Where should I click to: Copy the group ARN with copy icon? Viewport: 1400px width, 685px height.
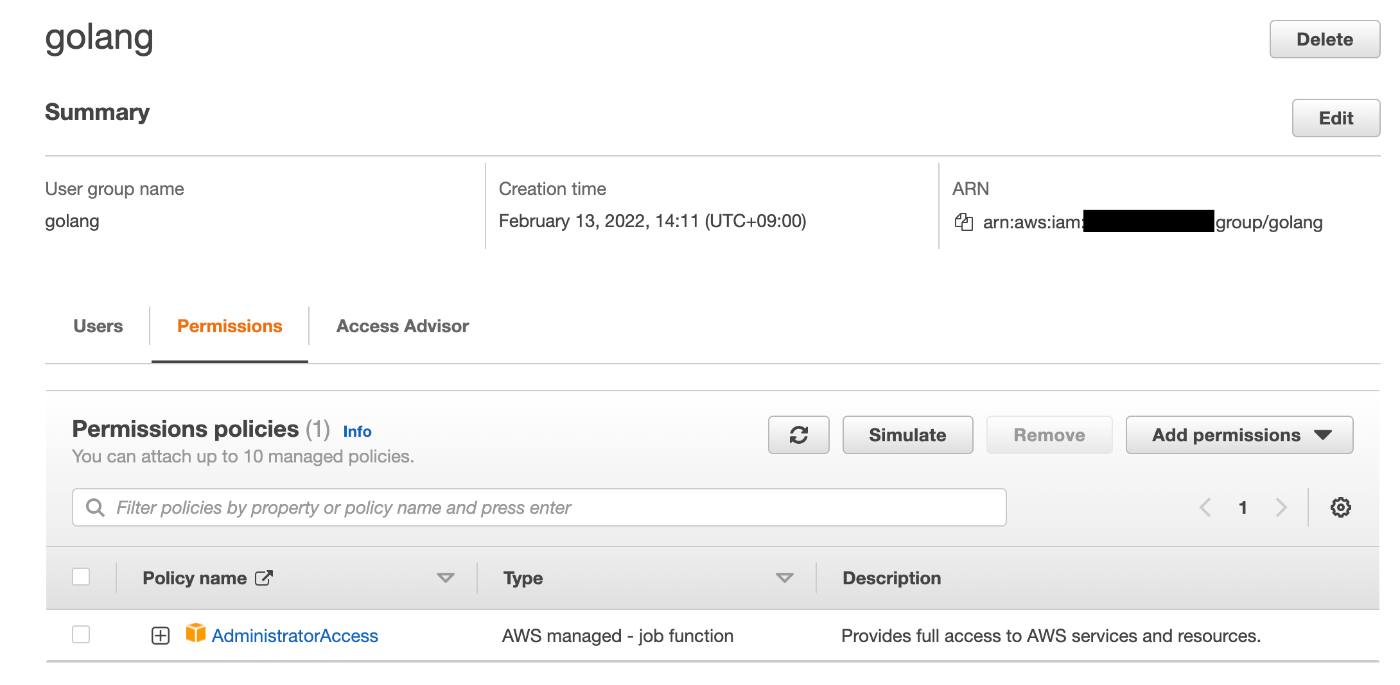coord(964,222)
